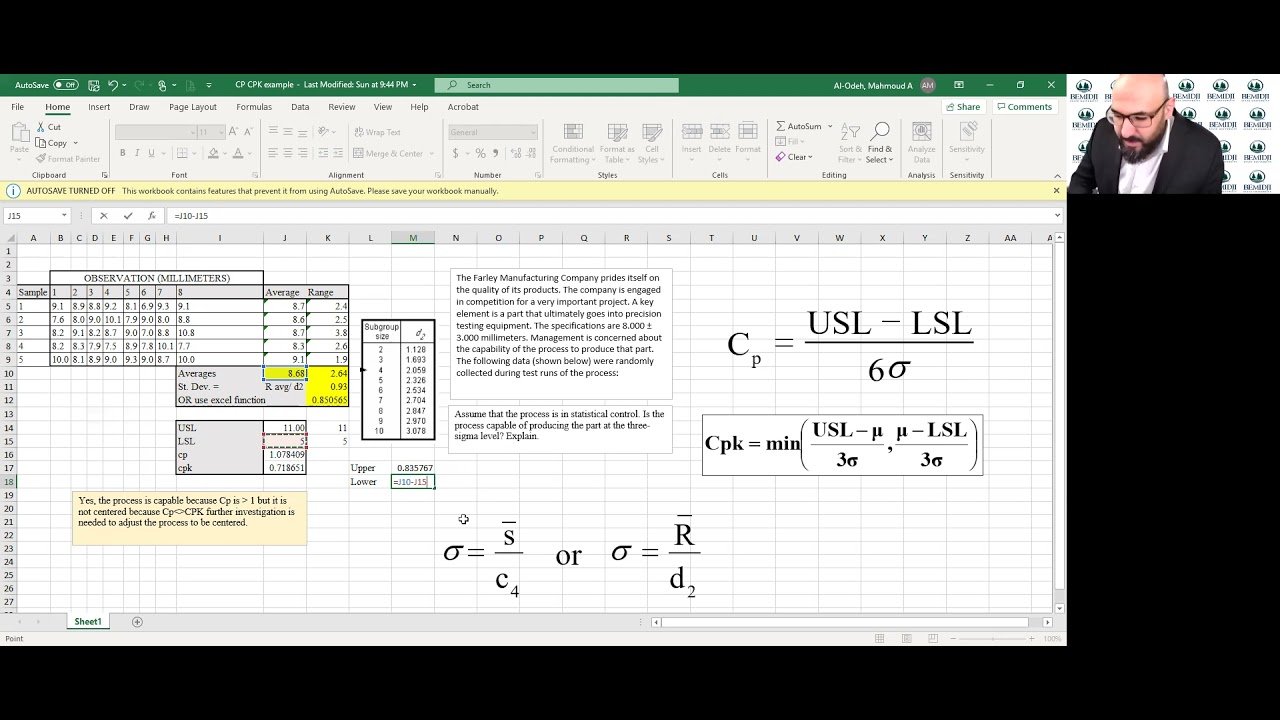Toggle Bold formatting

click(x=123, y=153)
